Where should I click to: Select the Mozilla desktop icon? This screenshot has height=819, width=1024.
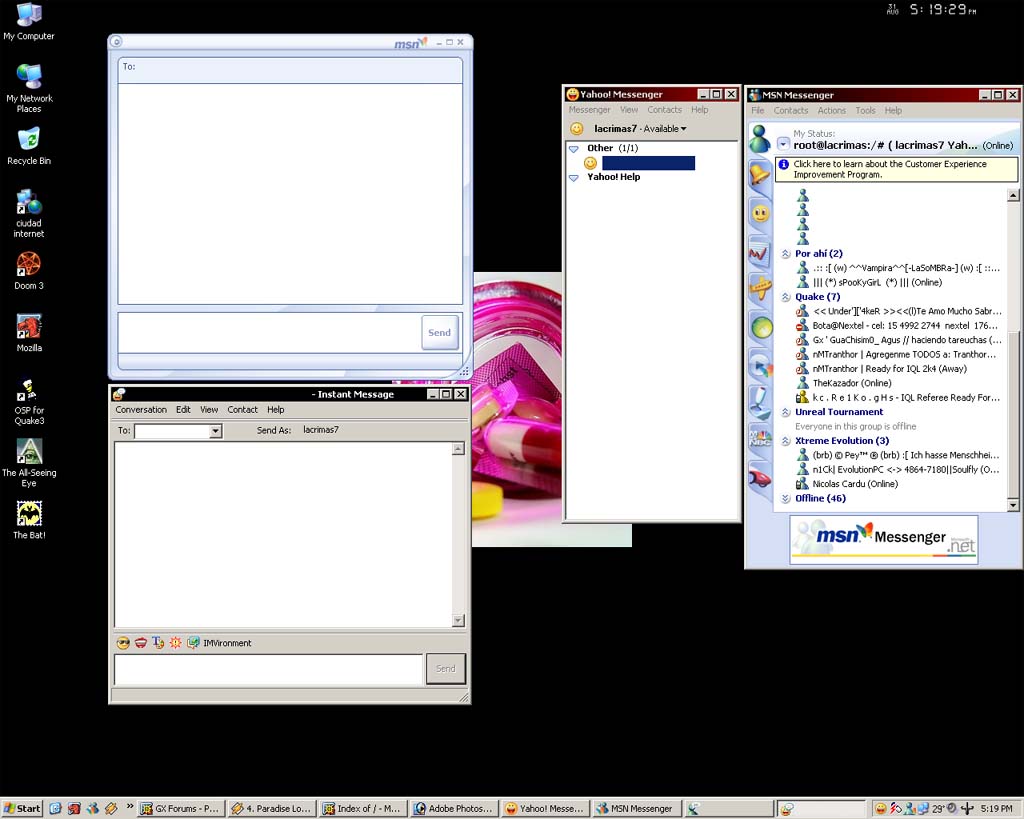(x=29, y=333)
